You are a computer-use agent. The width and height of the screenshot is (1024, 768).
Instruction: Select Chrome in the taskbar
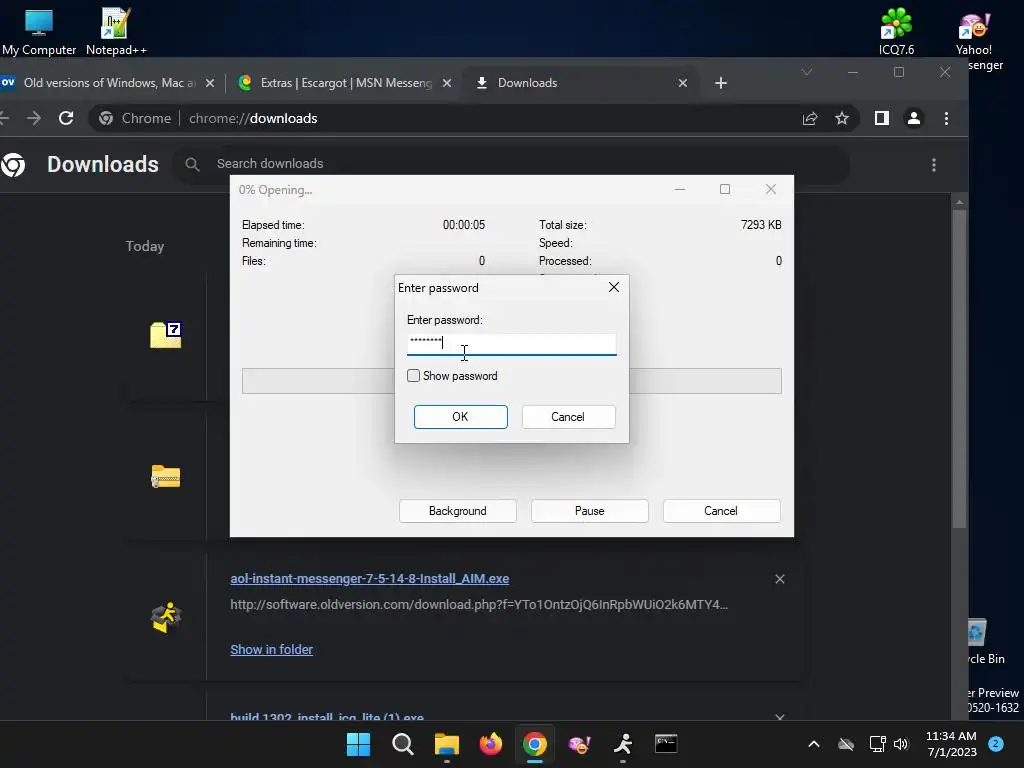pos(535,744)
